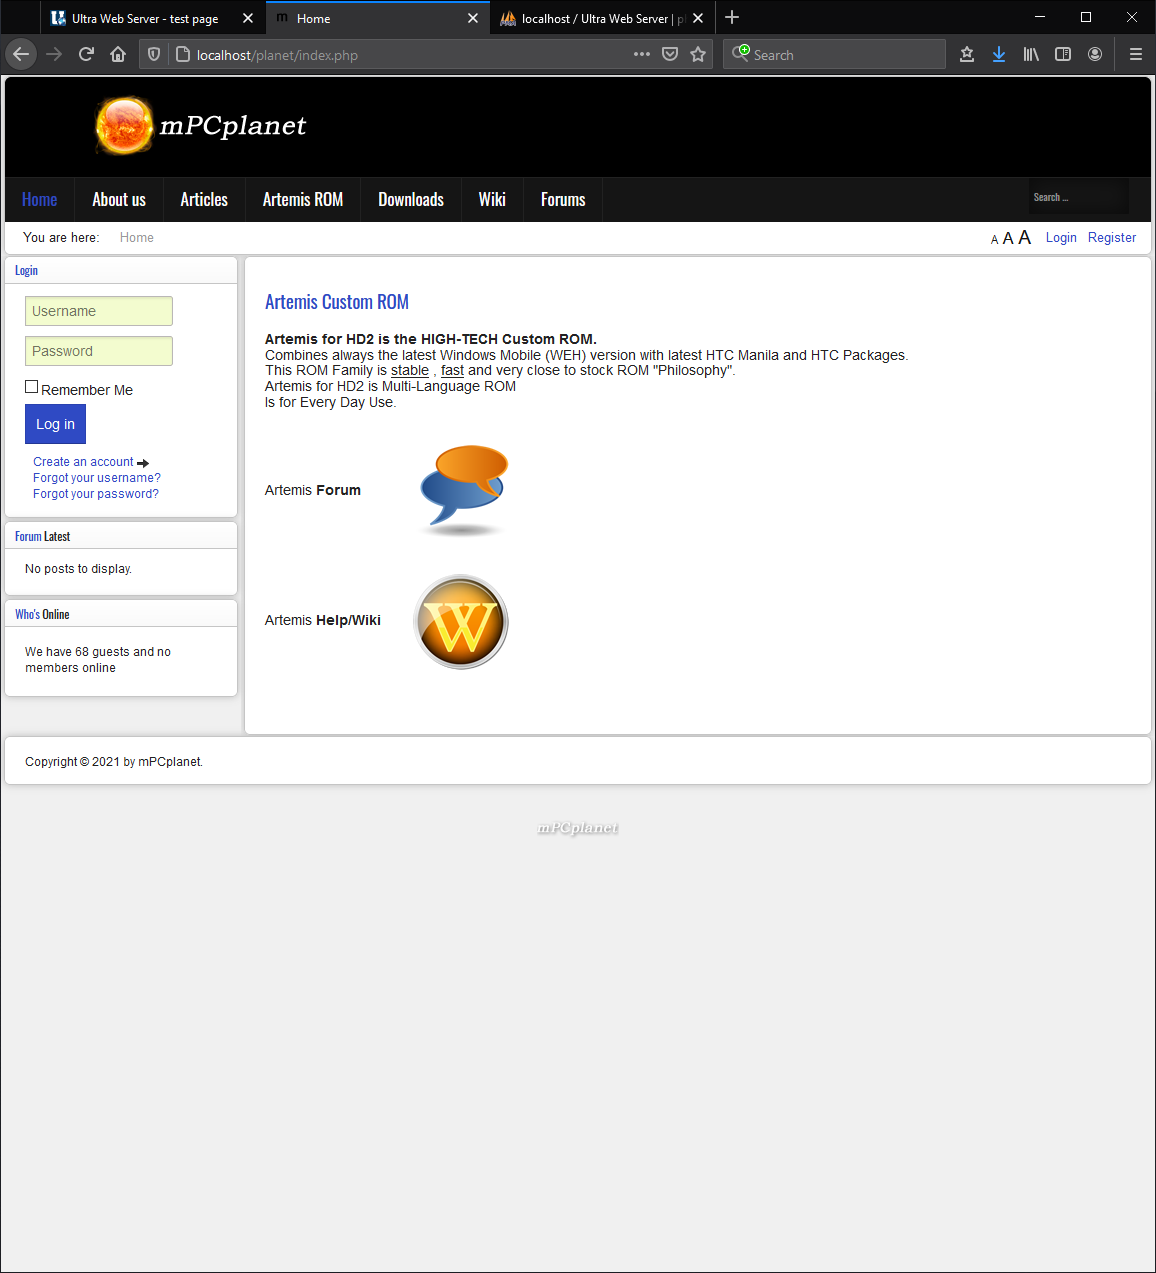Click the mPCplanet site title text
1156x1273 pixels.
233,126
